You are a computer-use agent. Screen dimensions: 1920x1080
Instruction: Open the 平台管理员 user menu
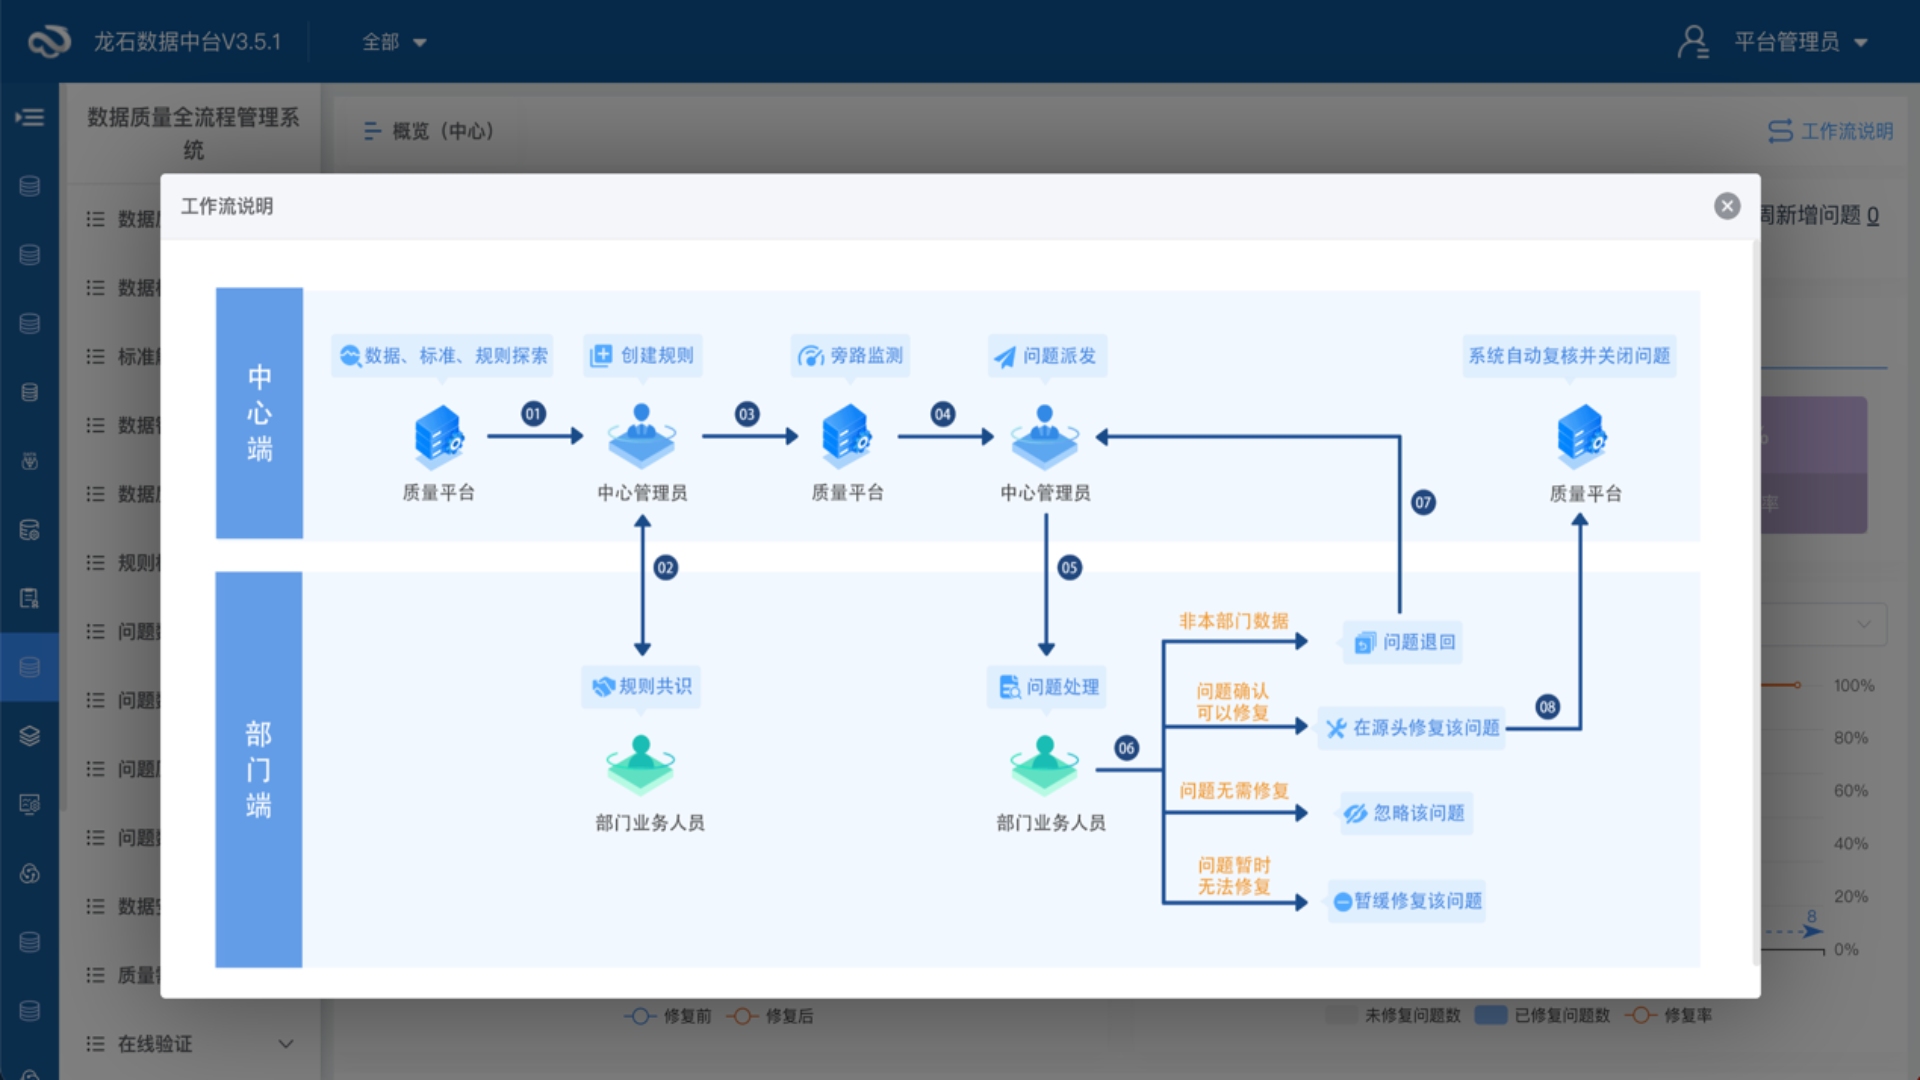[x=1773, y=42]
